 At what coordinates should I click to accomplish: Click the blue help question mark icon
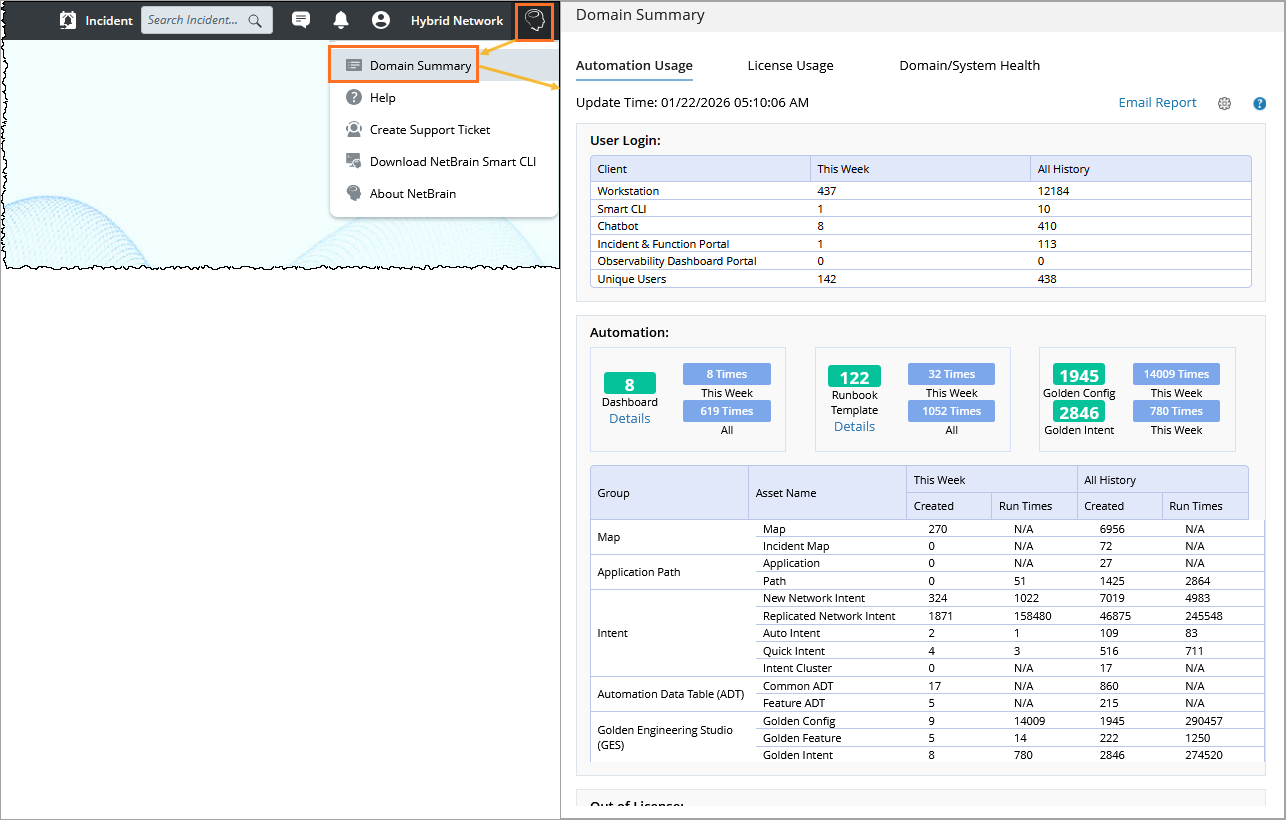point(1259,103)
